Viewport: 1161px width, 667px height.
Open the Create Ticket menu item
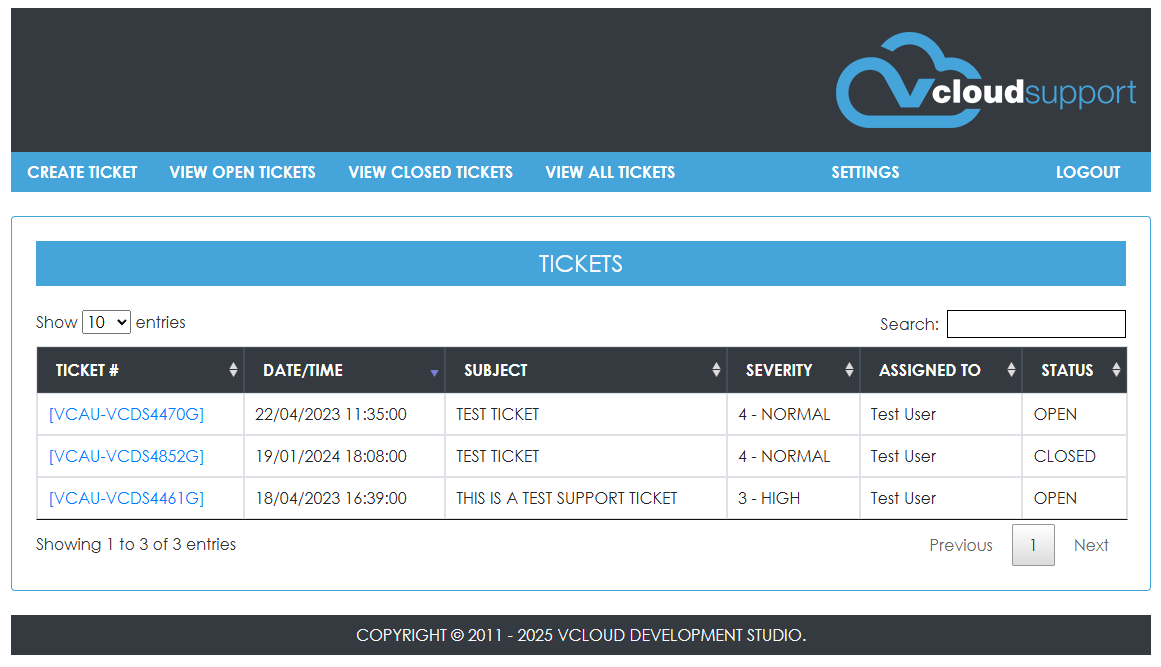point(82,172)
